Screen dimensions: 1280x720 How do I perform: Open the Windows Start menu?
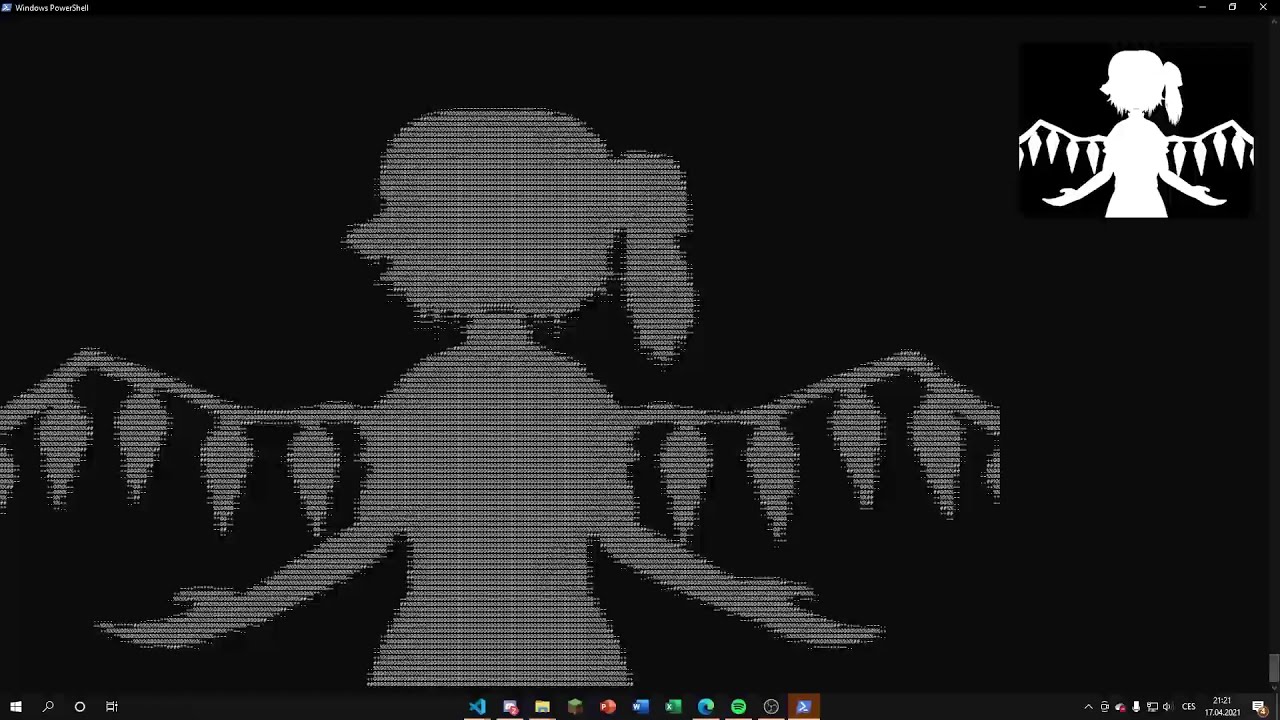[x=16, y=707]
